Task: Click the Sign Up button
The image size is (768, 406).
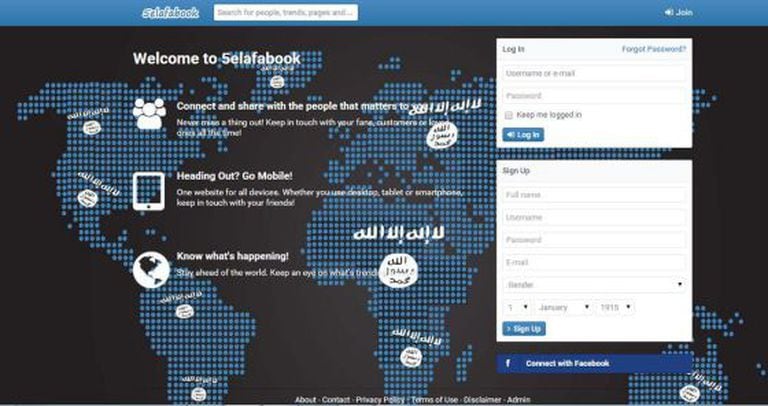Action: [x=524, y=329]
